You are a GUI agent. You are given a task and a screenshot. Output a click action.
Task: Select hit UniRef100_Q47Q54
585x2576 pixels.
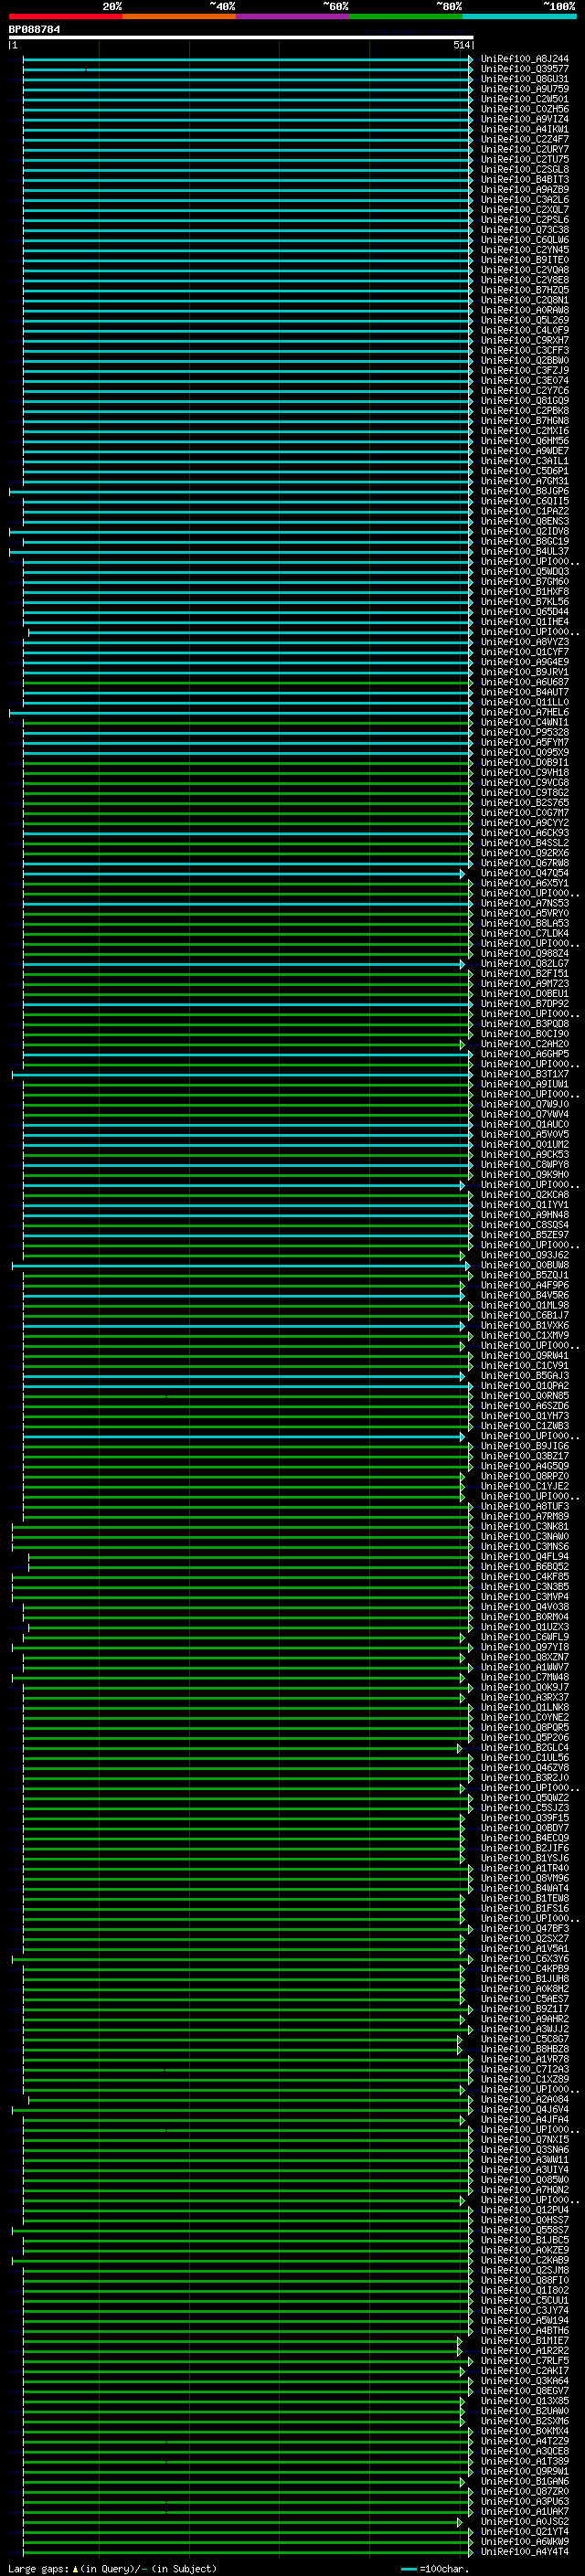click(525, 873)
